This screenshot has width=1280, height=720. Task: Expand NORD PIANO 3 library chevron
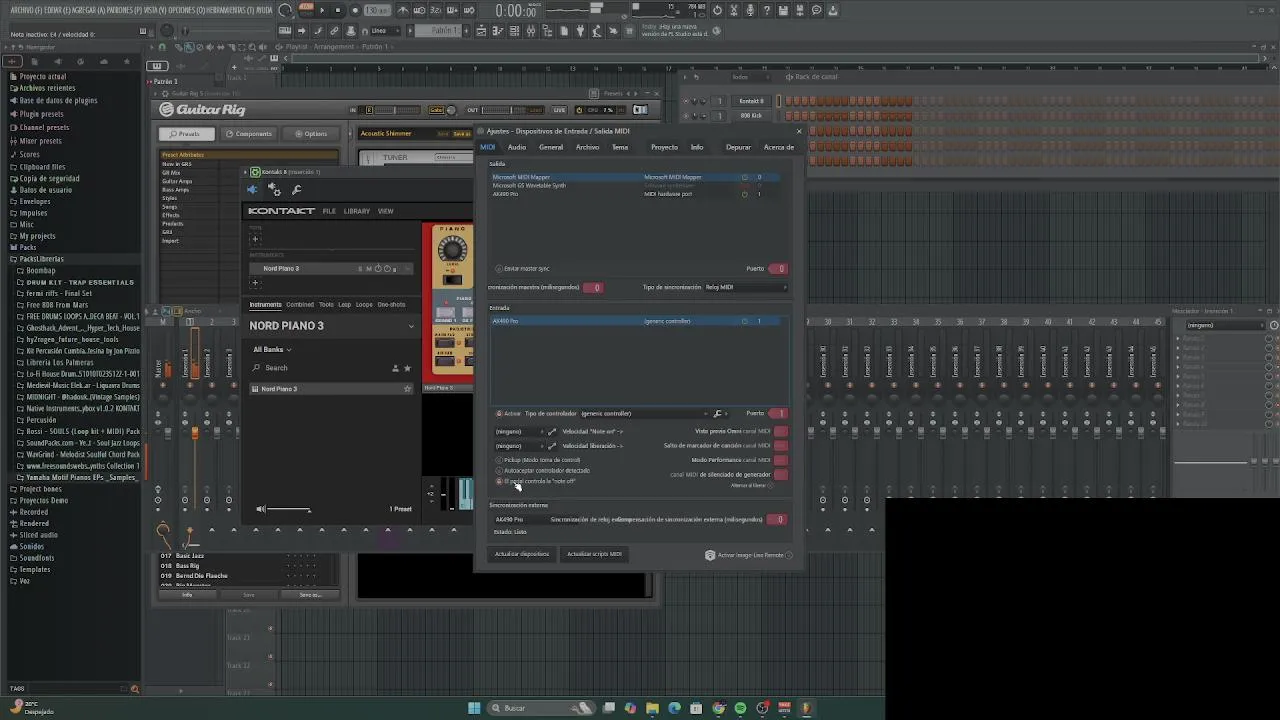pyautogui.click(x=410, y=326)
